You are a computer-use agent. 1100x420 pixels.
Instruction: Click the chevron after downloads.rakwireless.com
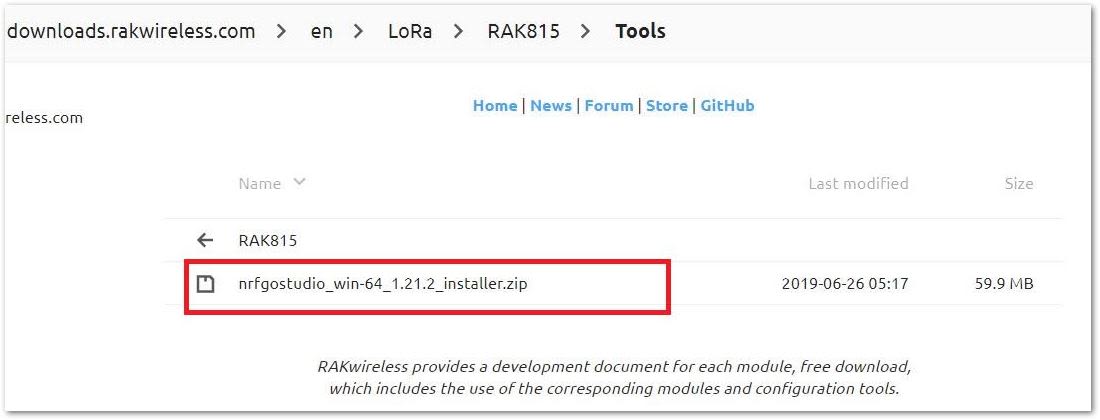pyautogui.click(x=282, y=32)
